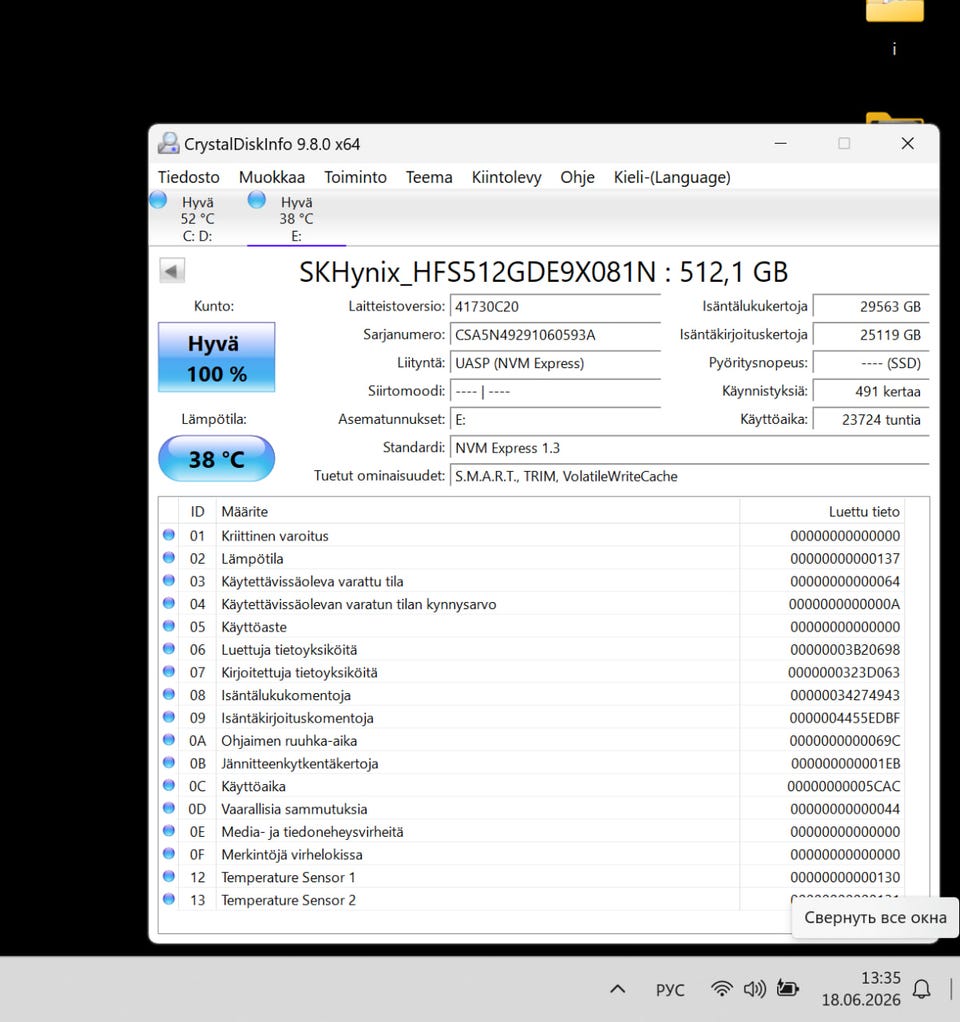Viewport: 960px width, 1022px height.
Task: Switch the РУС keyboard language indicator
Action: tap(670, 990)
